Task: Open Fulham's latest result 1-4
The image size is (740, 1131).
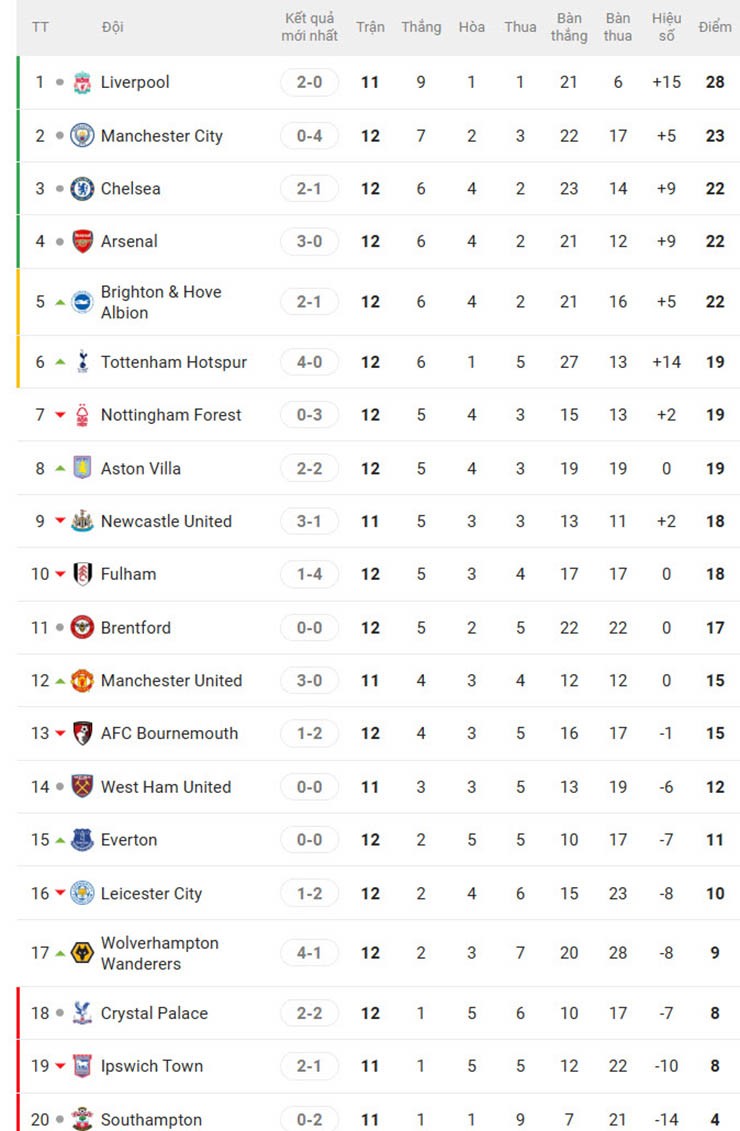Action: click(310, 574)
